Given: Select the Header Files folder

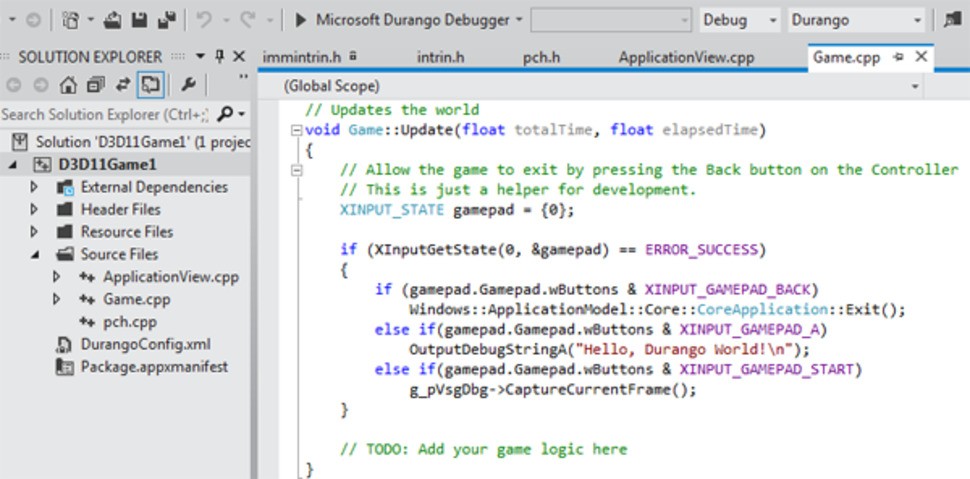Looking at the screenshot, I should pyautogui.click(x=121, y=209).
